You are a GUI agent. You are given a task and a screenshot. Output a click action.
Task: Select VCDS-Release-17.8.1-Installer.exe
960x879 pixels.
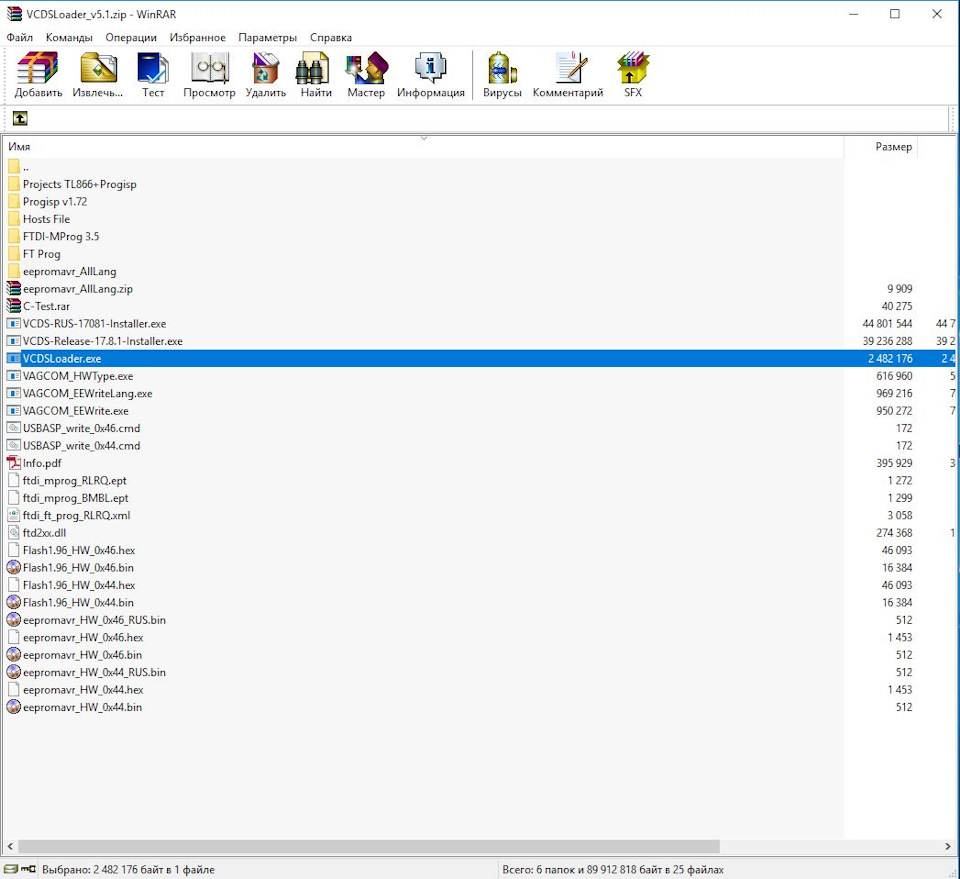pos(102,341)
